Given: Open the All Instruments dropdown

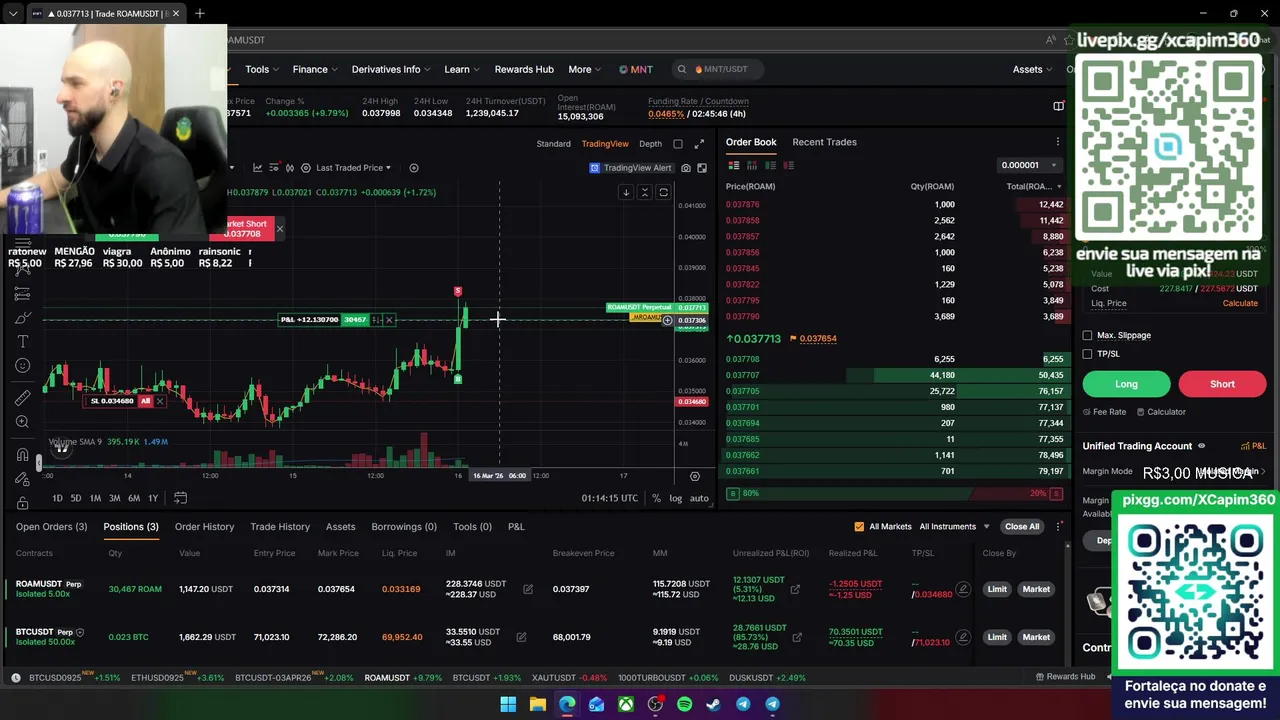Looking at the screenshot, I should tap(954, 527).
